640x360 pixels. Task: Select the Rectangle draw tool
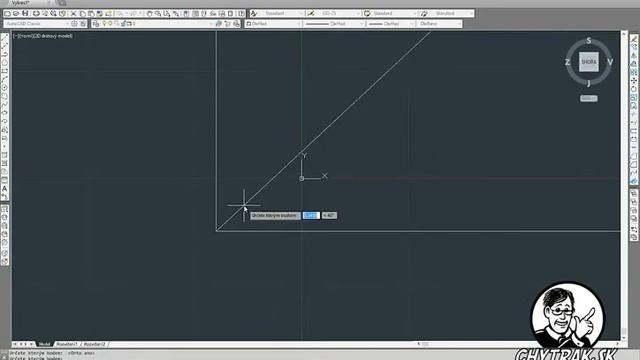tap(4, 71)
